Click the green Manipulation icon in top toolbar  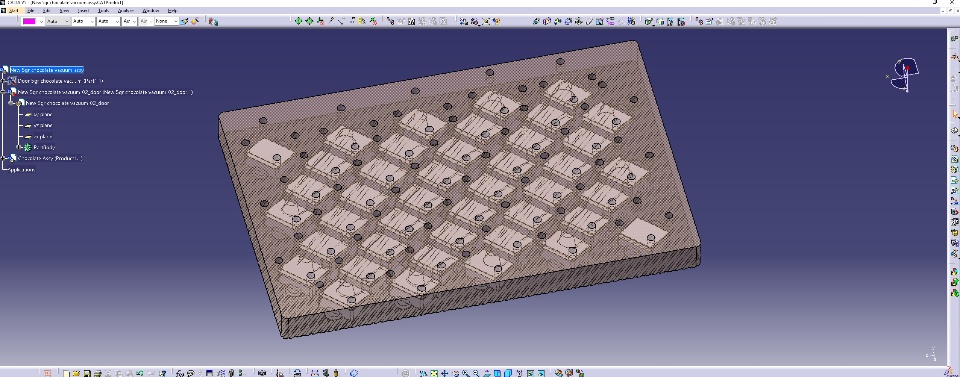click(x=298, y=21)
